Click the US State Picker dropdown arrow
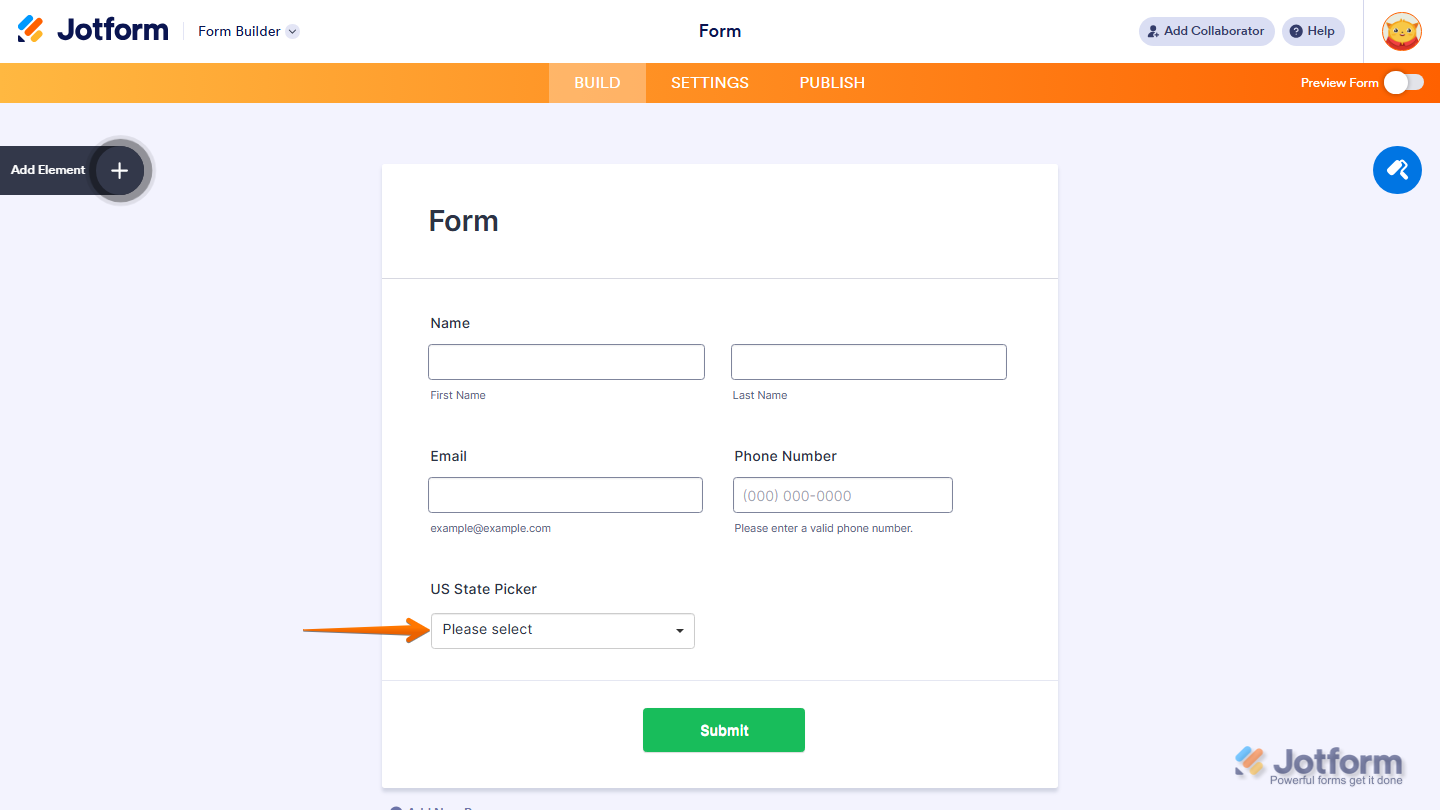Image resolution: width=1440 pixels, height=810 pixels. (x=678, y=630)
